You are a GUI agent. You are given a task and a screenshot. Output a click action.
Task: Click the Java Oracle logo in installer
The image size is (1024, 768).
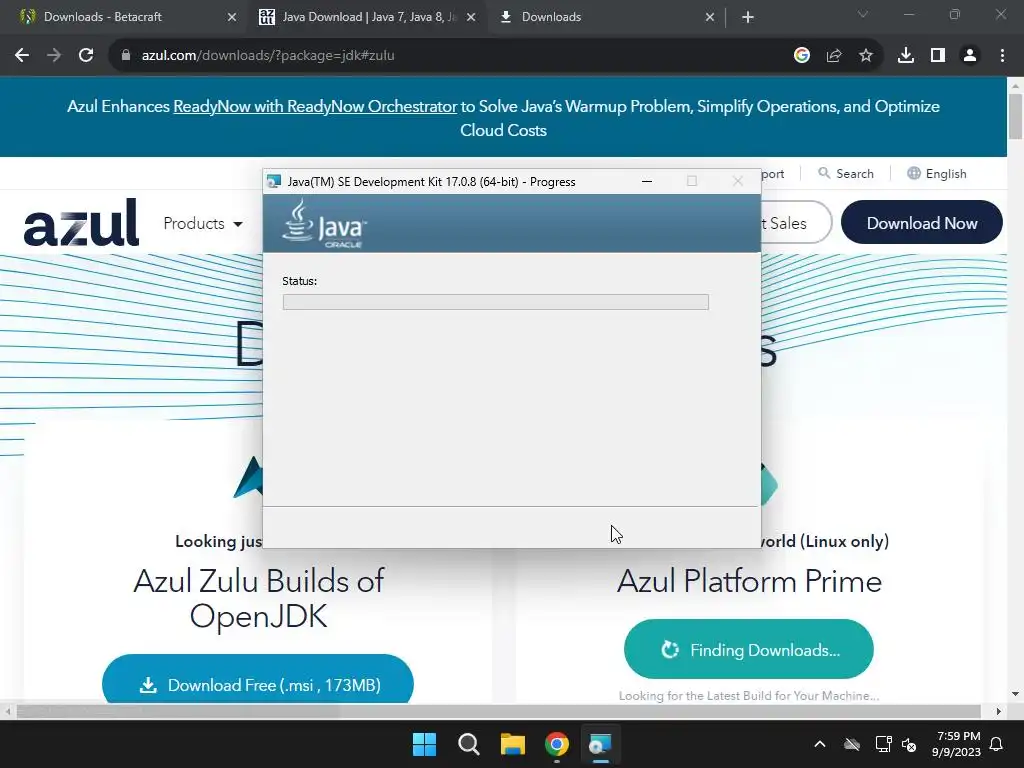pos(324,223)
